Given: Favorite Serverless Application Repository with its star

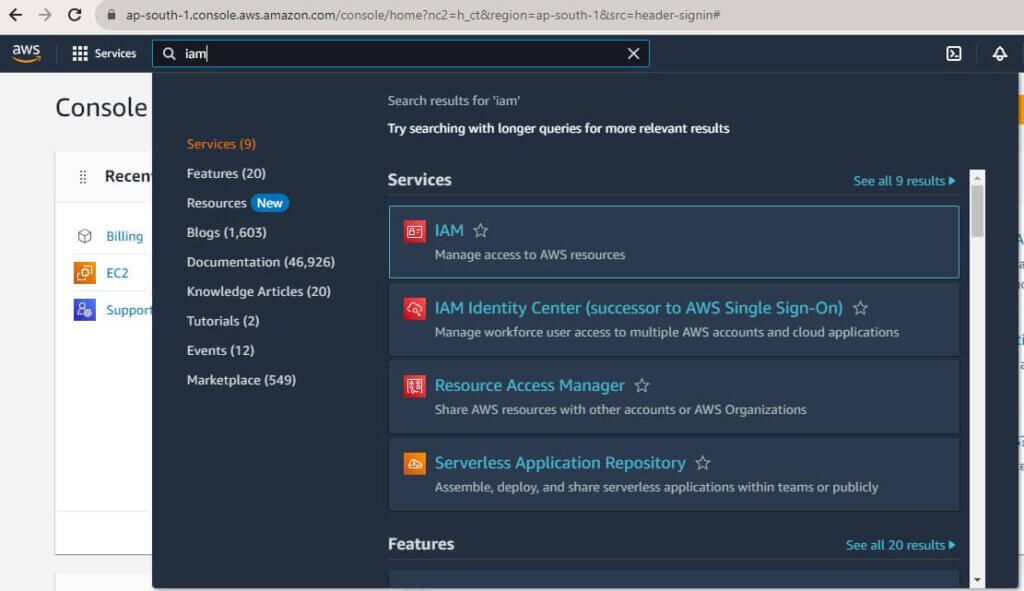Looking at the screenshot, I should tap(703, 463).
